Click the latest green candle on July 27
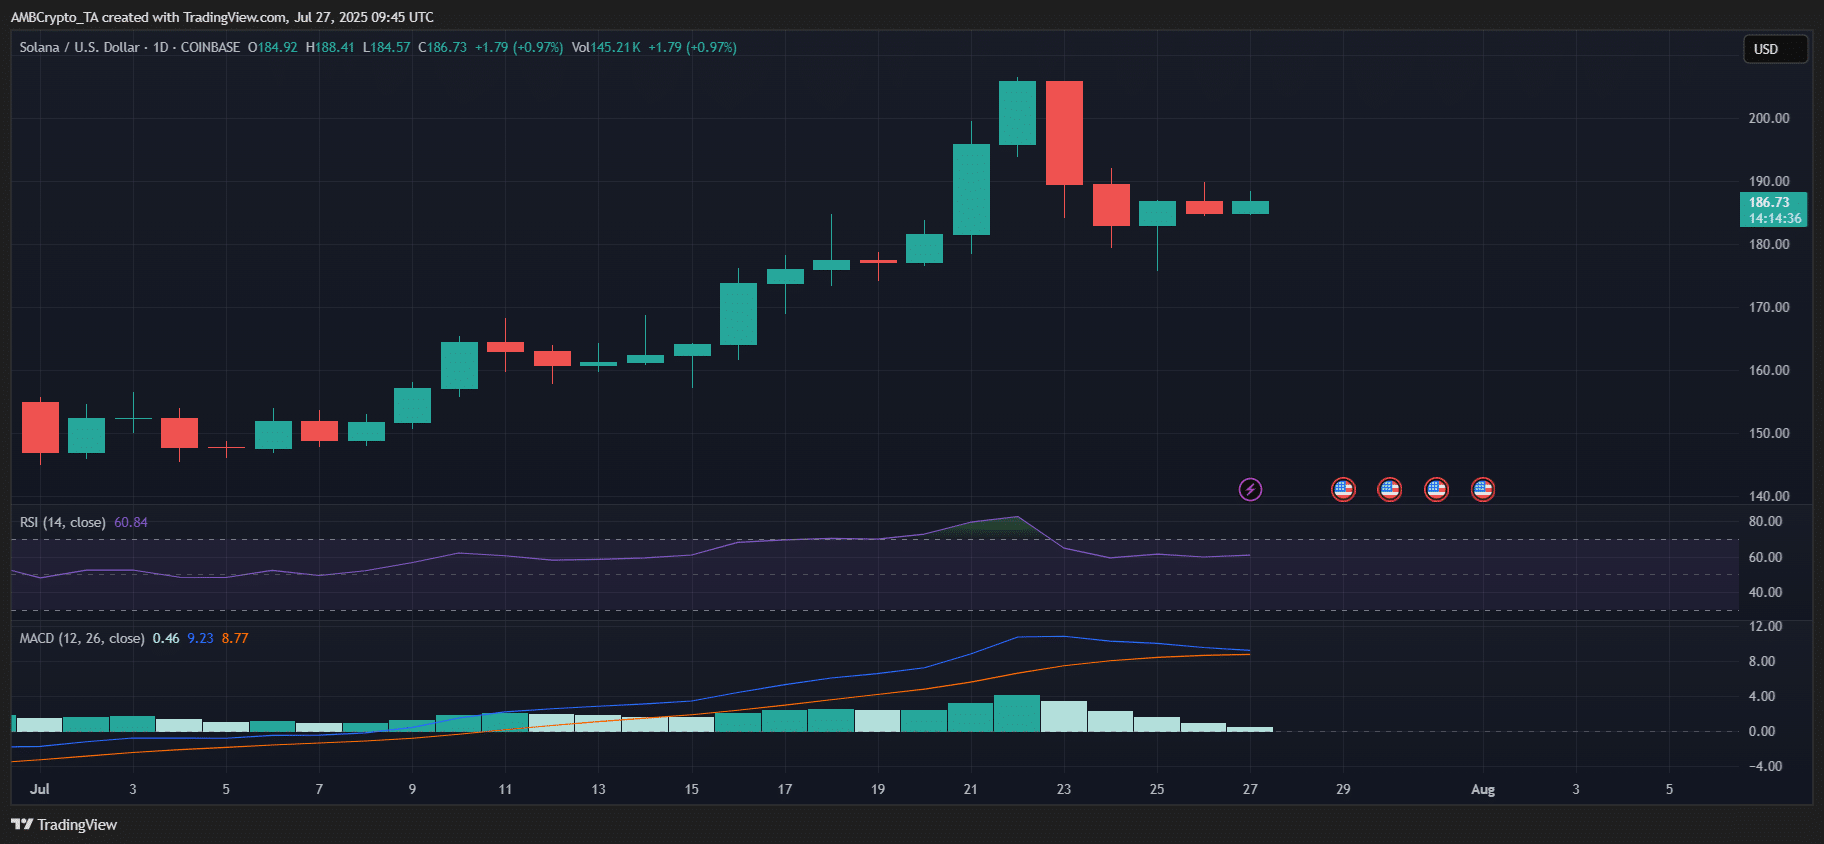Image resolution: width=1824 pixels, height=844 pixels. point(1250,207)
